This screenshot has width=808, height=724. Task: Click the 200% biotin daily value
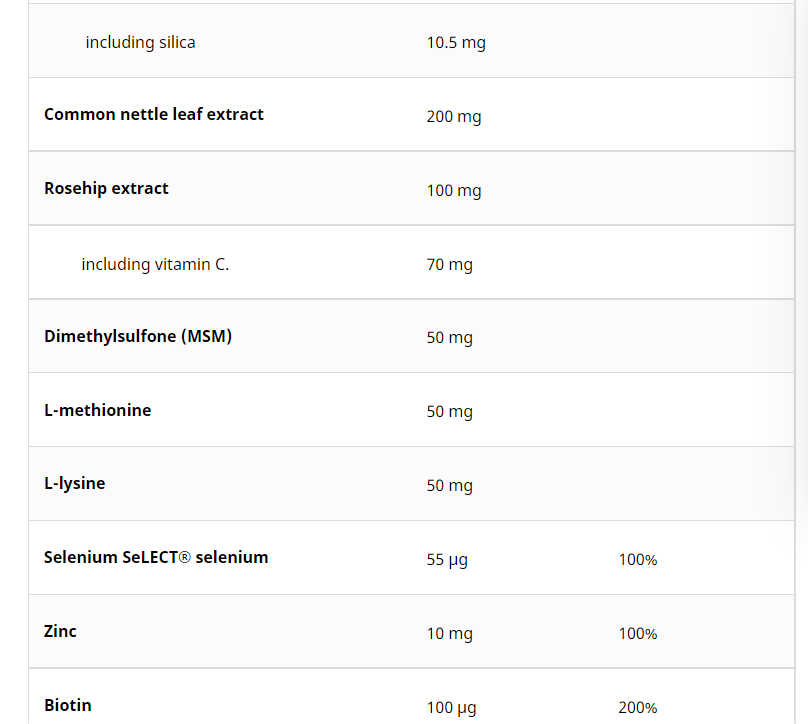point(638,708)
